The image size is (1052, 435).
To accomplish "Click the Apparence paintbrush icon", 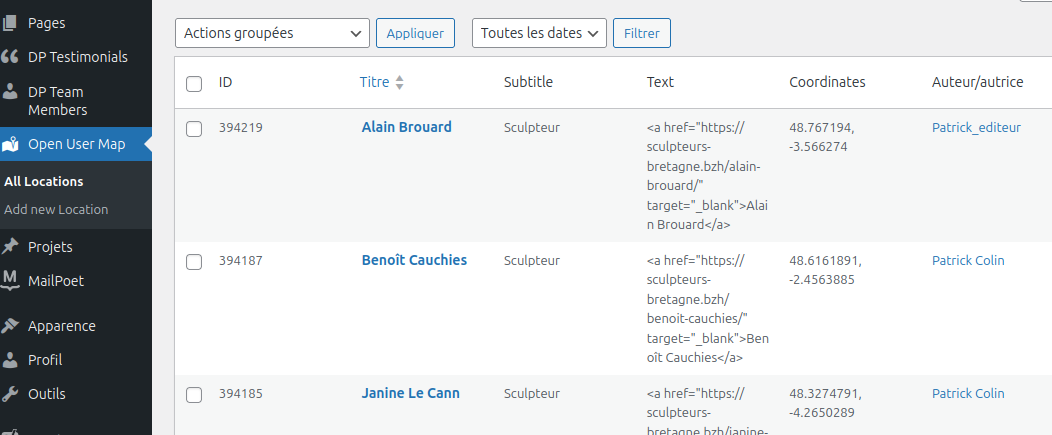I will click(11, 325).
